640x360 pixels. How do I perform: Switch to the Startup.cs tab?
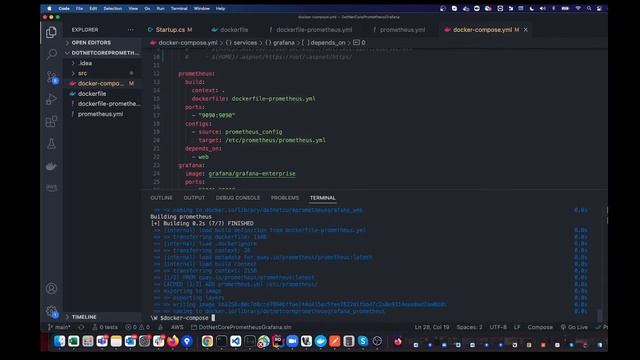coord(170,29)
